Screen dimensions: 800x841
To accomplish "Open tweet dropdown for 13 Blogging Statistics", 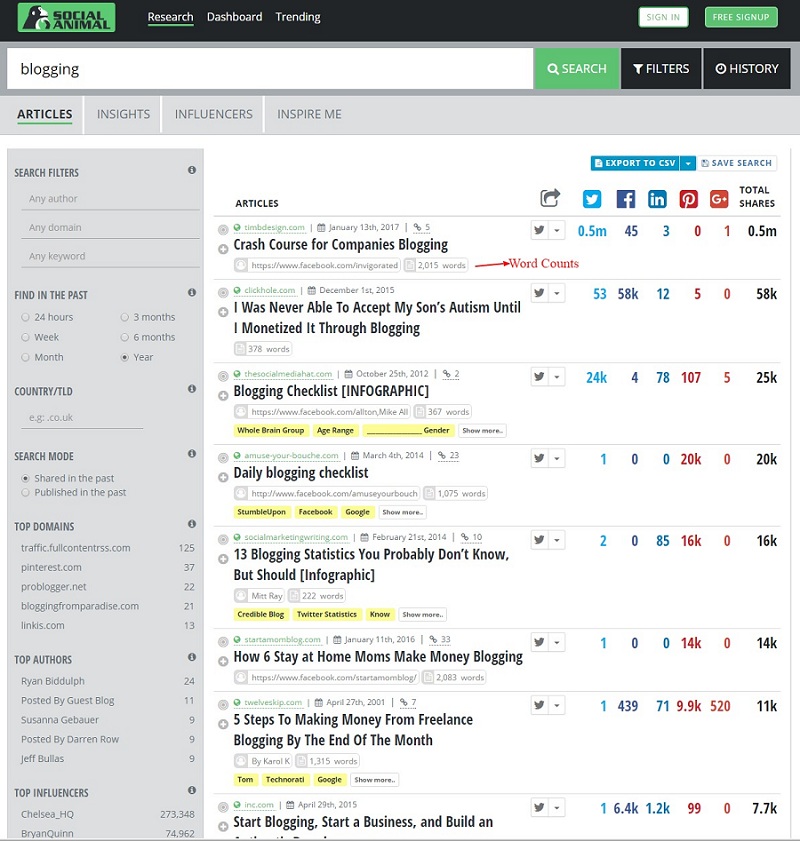I will point(557,540).
